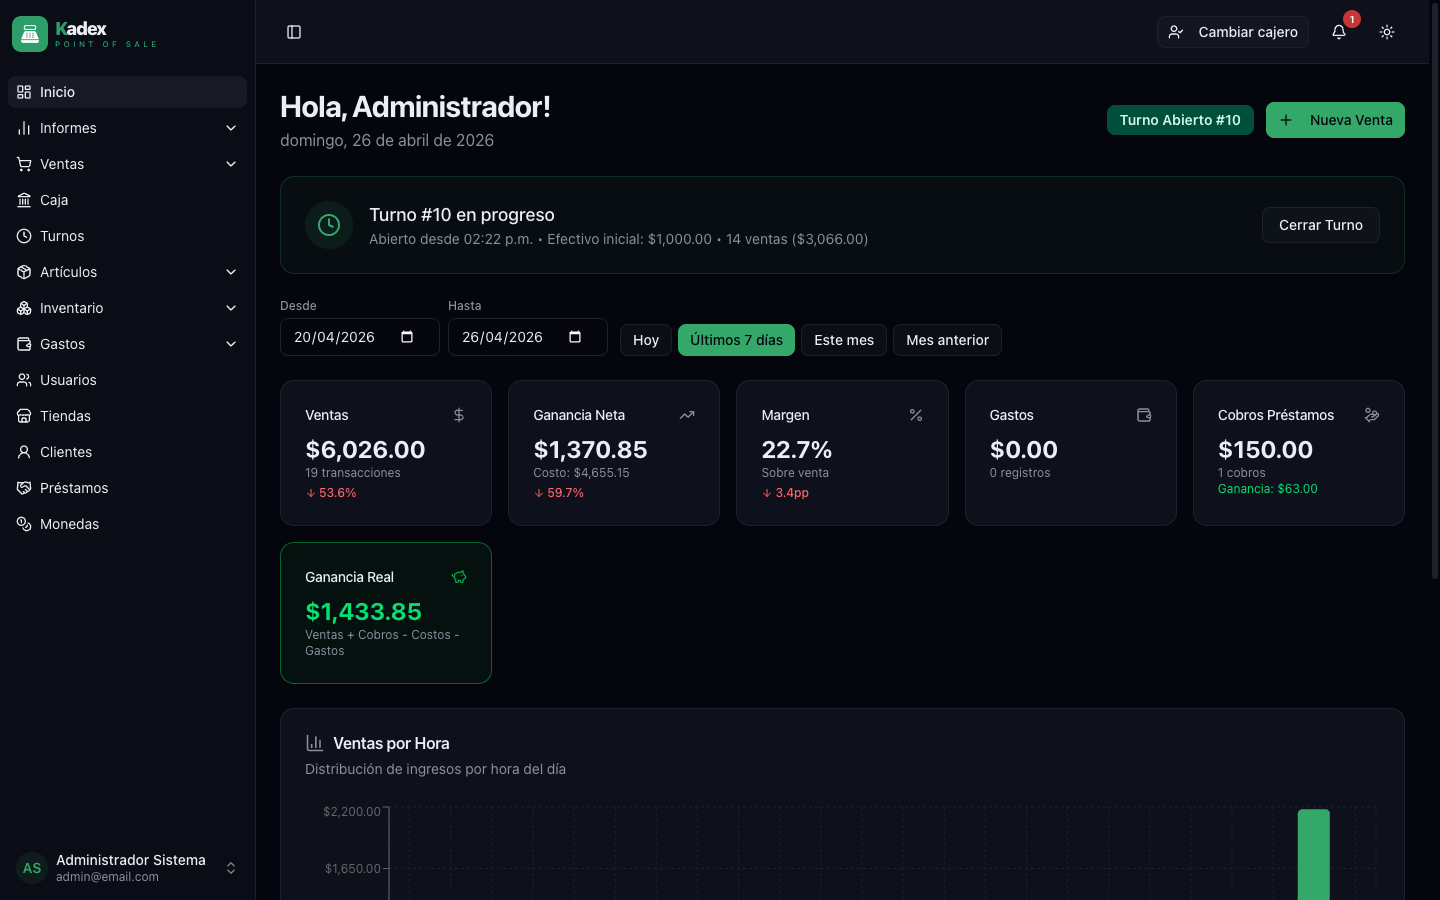Image resolution: width=1440 pixels, height=900 pixels.
Task: Click the Kadex logo icon
Action: coord(30,34)
